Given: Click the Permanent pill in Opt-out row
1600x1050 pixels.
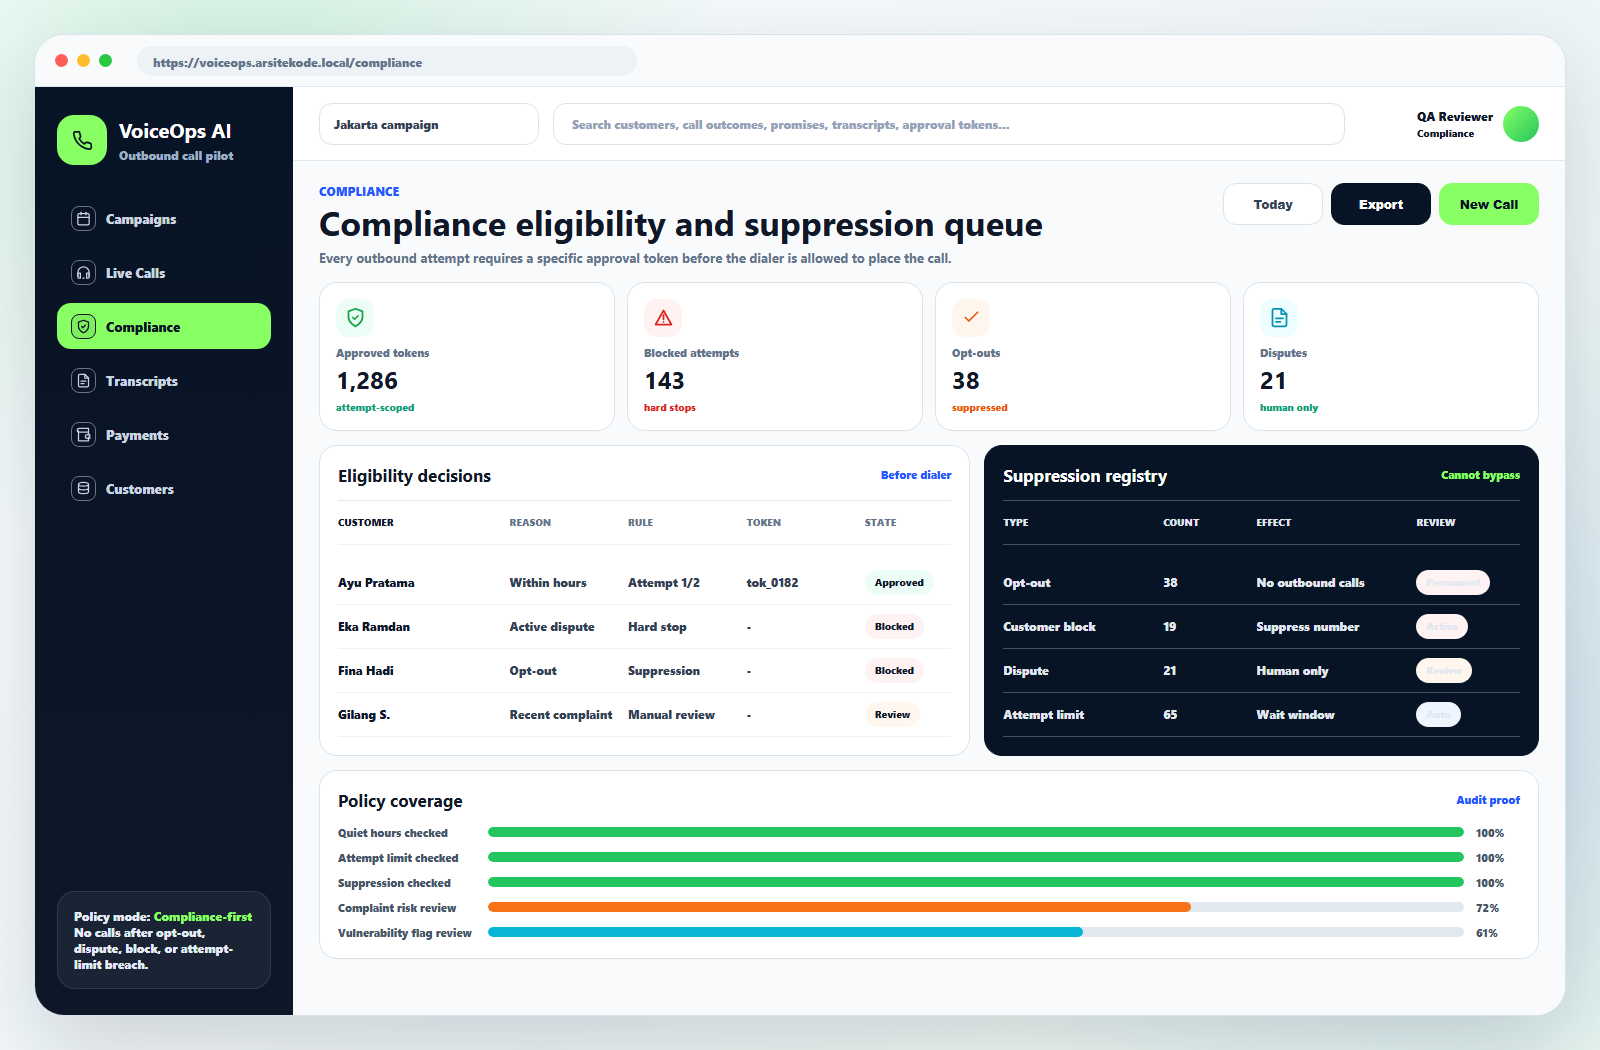Looking at the screenshot, I should (x=1453, y=583).
